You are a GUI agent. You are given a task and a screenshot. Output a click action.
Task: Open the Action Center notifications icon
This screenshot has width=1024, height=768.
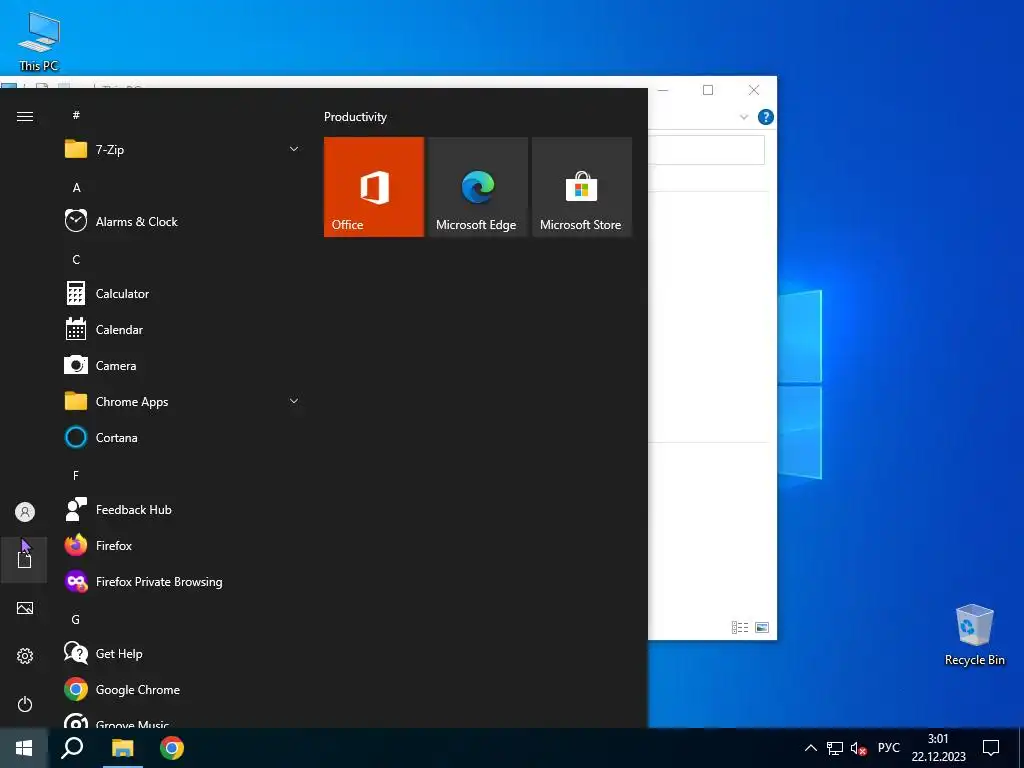click(x=991, y=748)
